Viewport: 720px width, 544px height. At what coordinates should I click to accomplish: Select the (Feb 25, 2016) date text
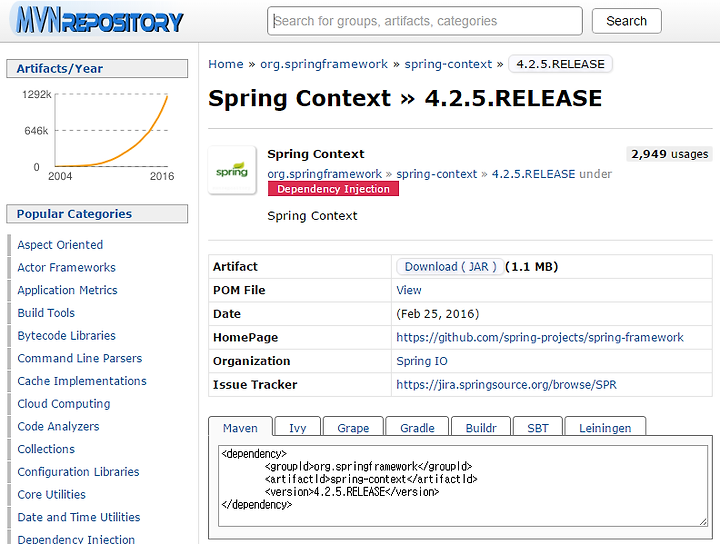(x=437, y=314)
